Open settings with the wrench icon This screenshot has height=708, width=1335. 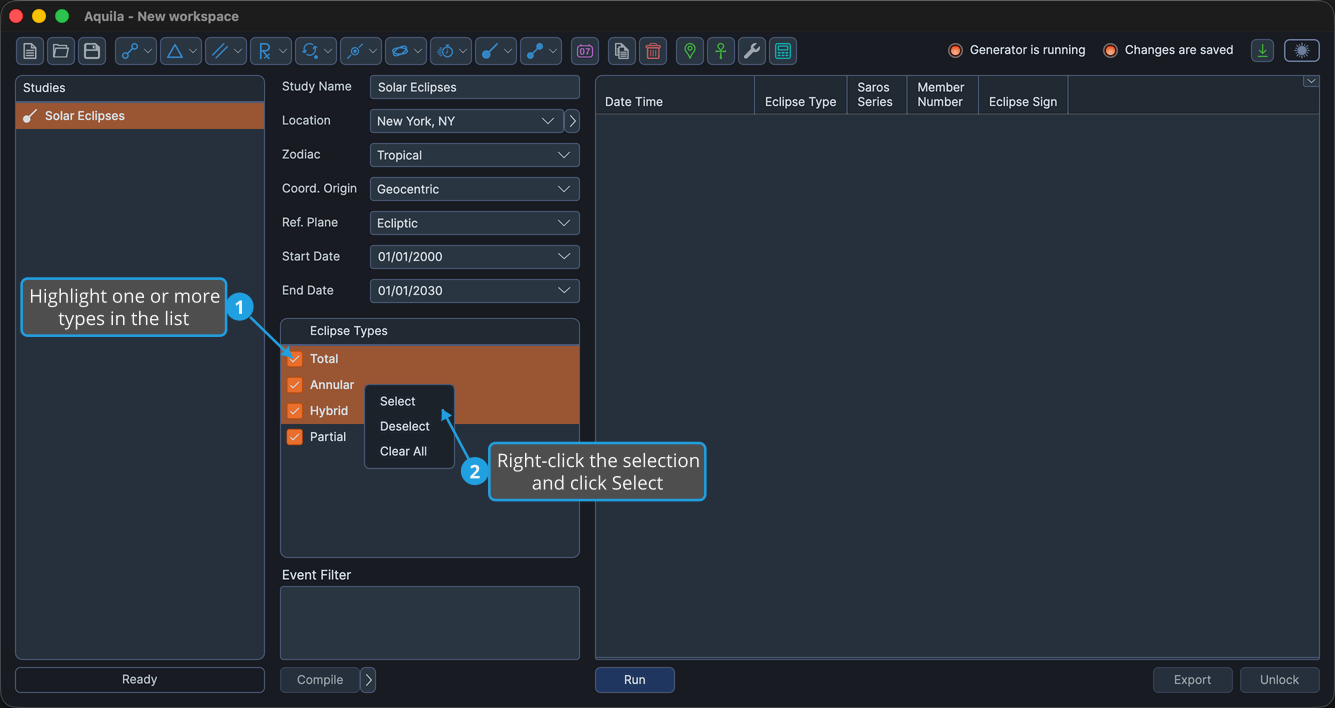(752, 51)
